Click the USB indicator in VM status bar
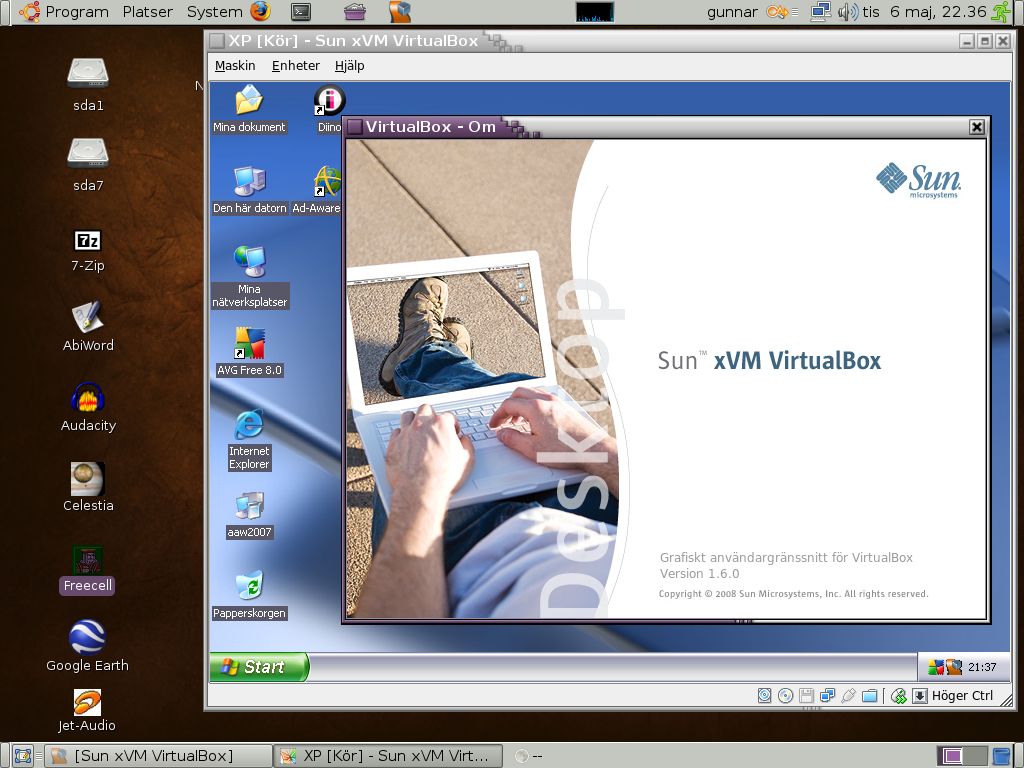The width and height of the screenshot is (1024, 768). point(848,696)
